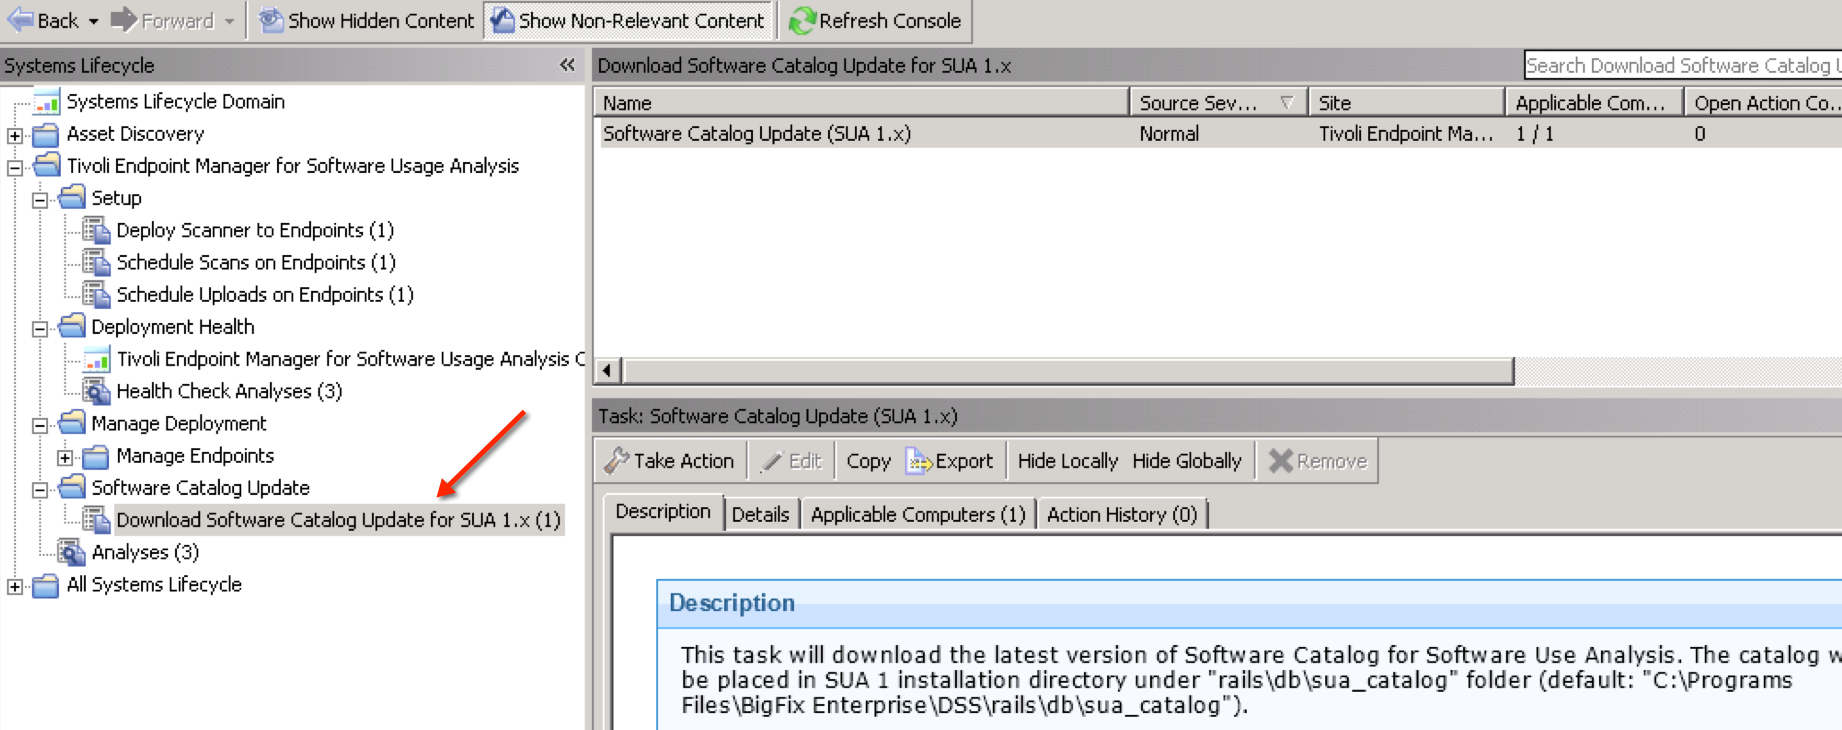Open the Back button history dropdown
This screenshot has width=1842, height=730.
coord(93,21)
